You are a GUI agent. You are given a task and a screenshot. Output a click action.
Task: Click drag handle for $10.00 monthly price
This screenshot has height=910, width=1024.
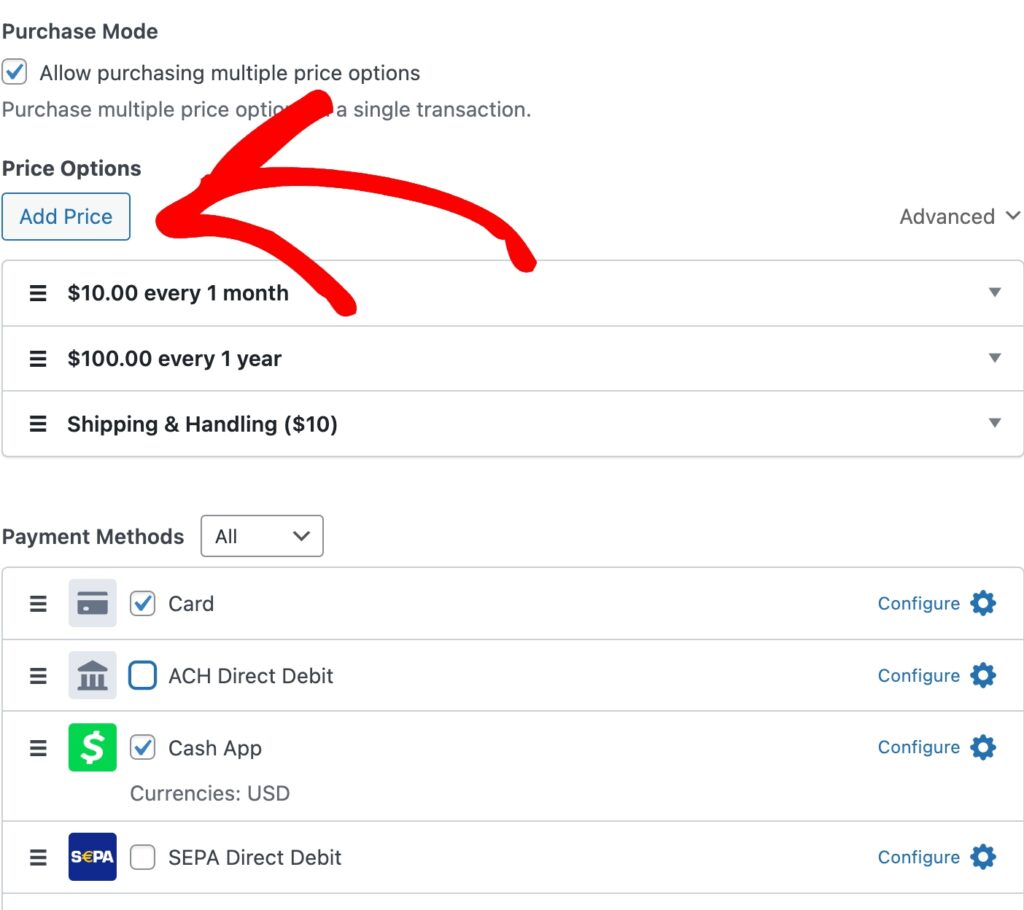tap(38, 293)
